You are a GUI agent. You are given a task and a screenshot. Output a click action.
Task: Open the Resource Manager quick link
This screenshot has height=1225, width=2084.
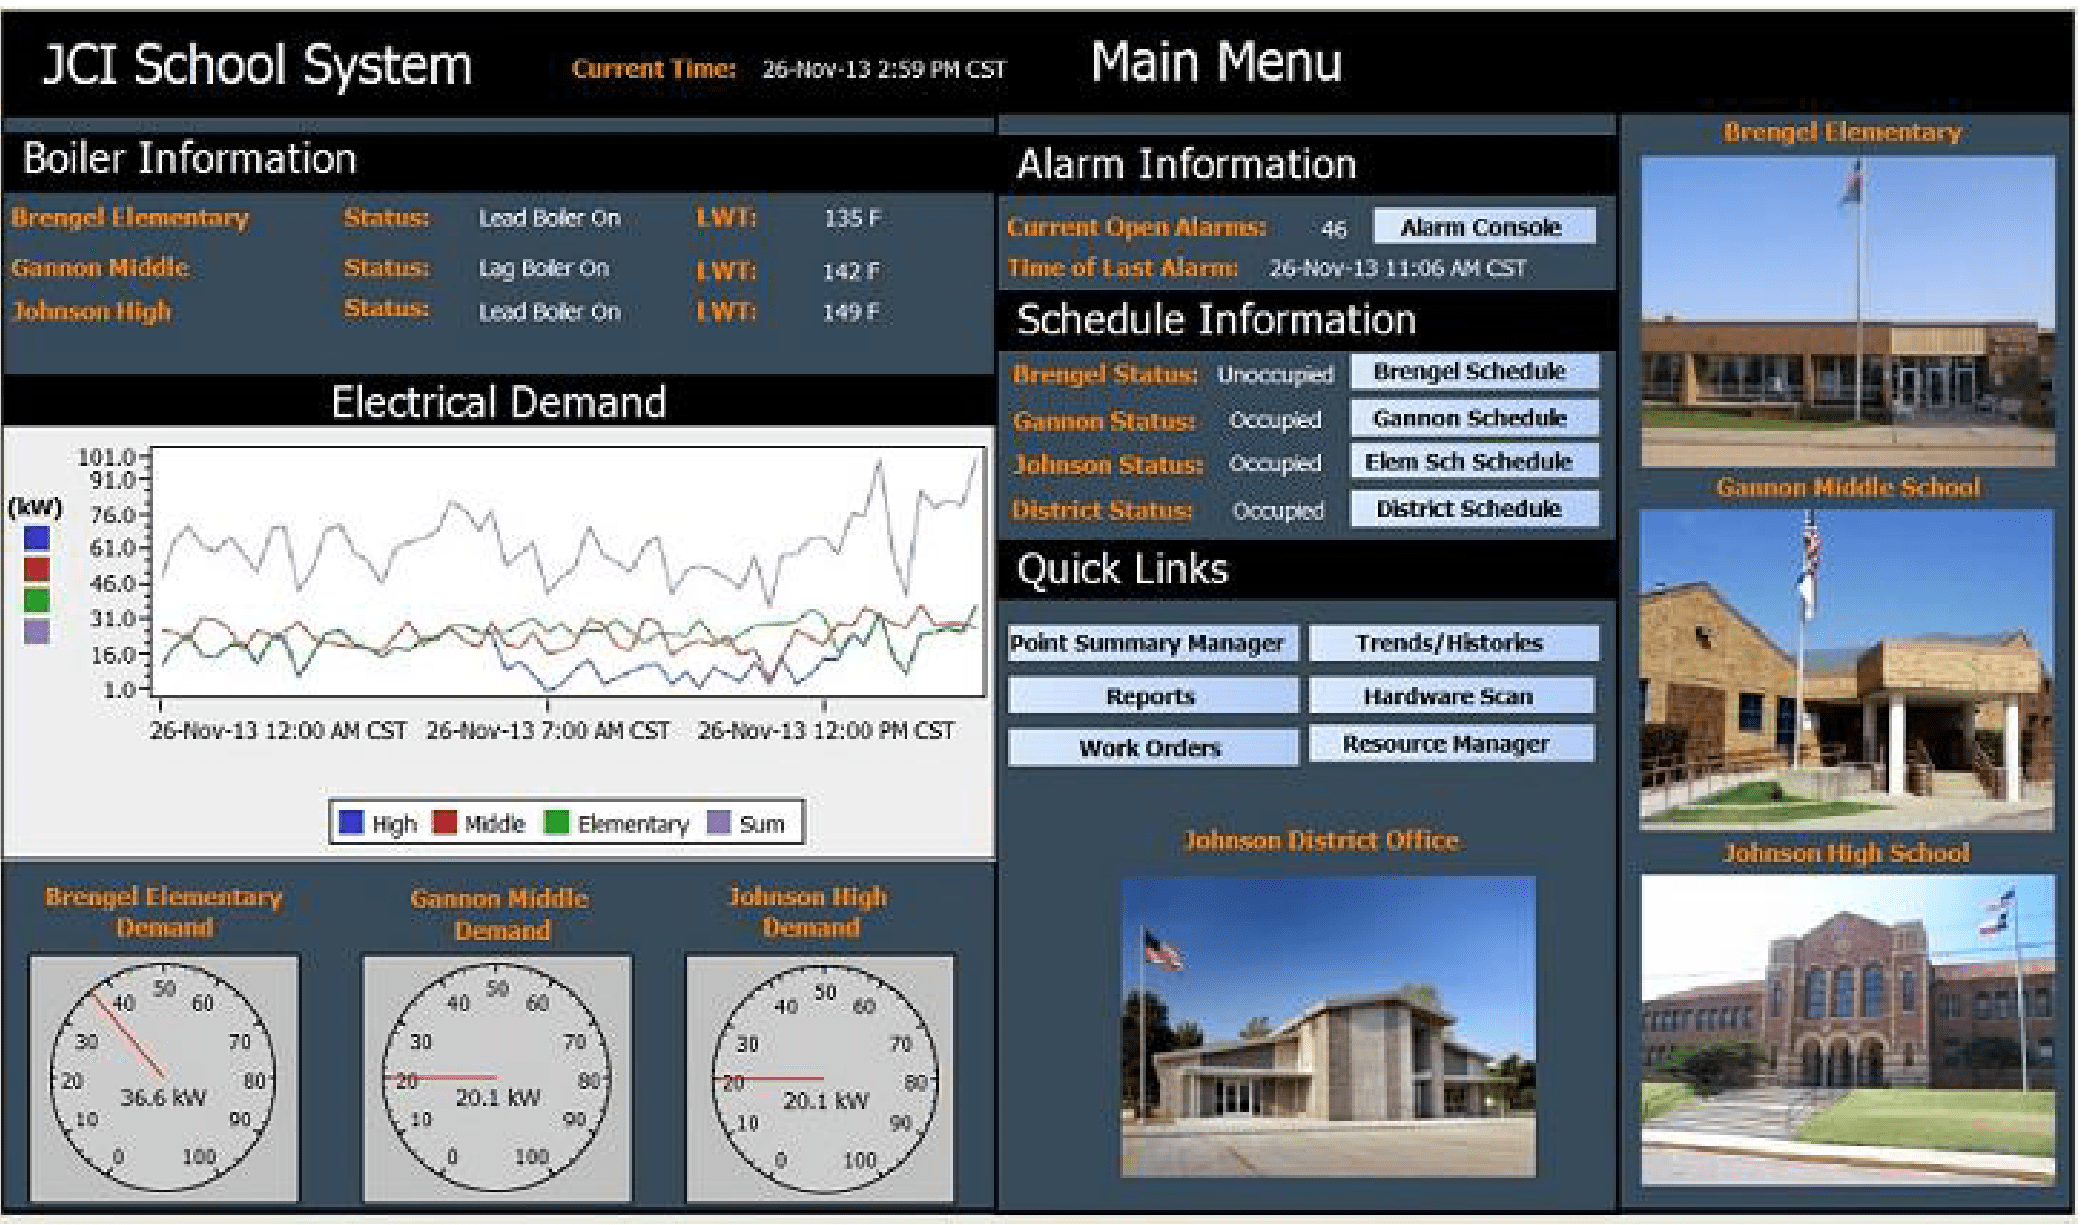point(1452,744)
